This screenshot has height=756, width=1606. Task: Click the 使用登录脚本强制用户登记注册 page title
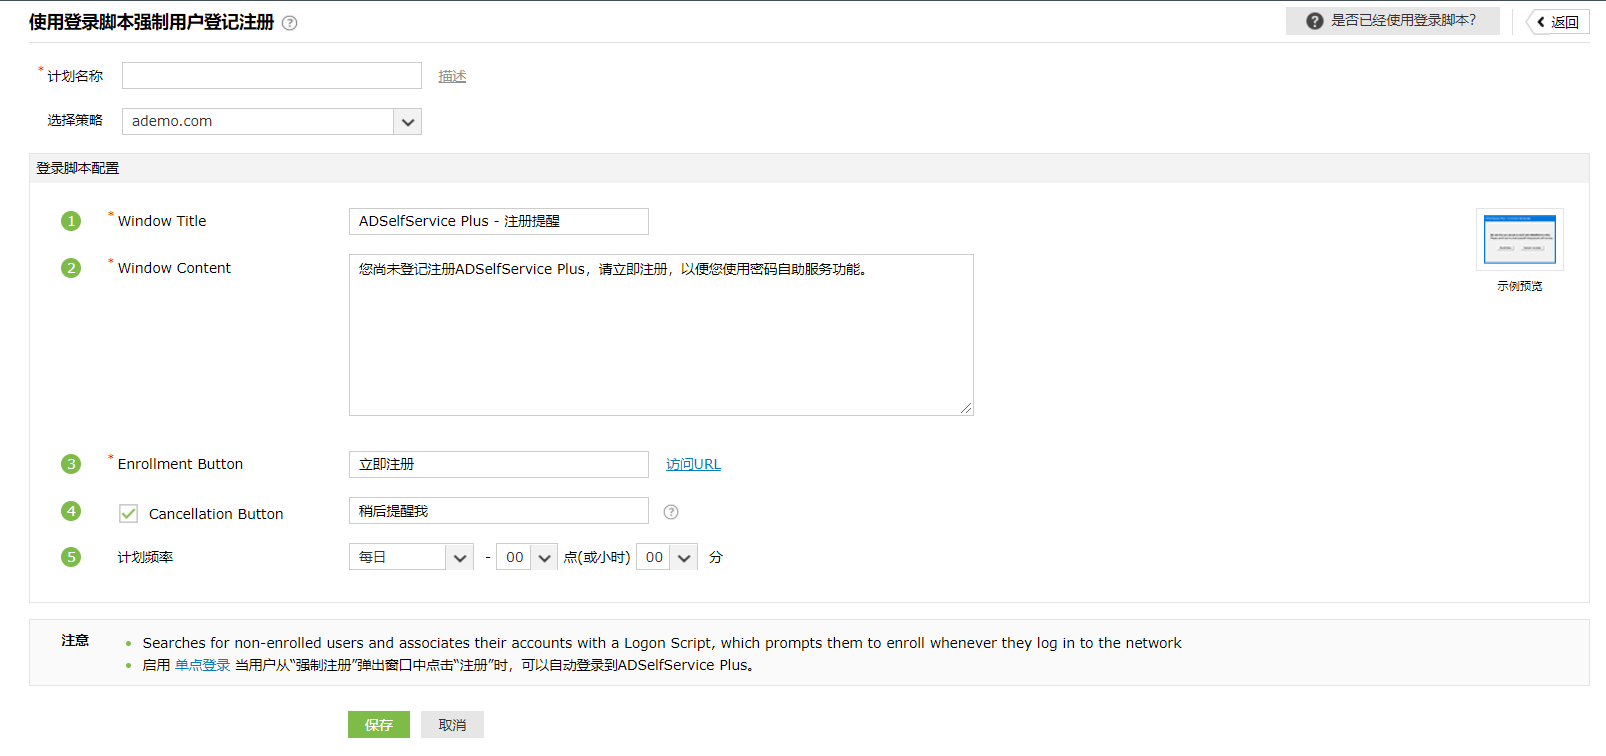click(151, 22)
